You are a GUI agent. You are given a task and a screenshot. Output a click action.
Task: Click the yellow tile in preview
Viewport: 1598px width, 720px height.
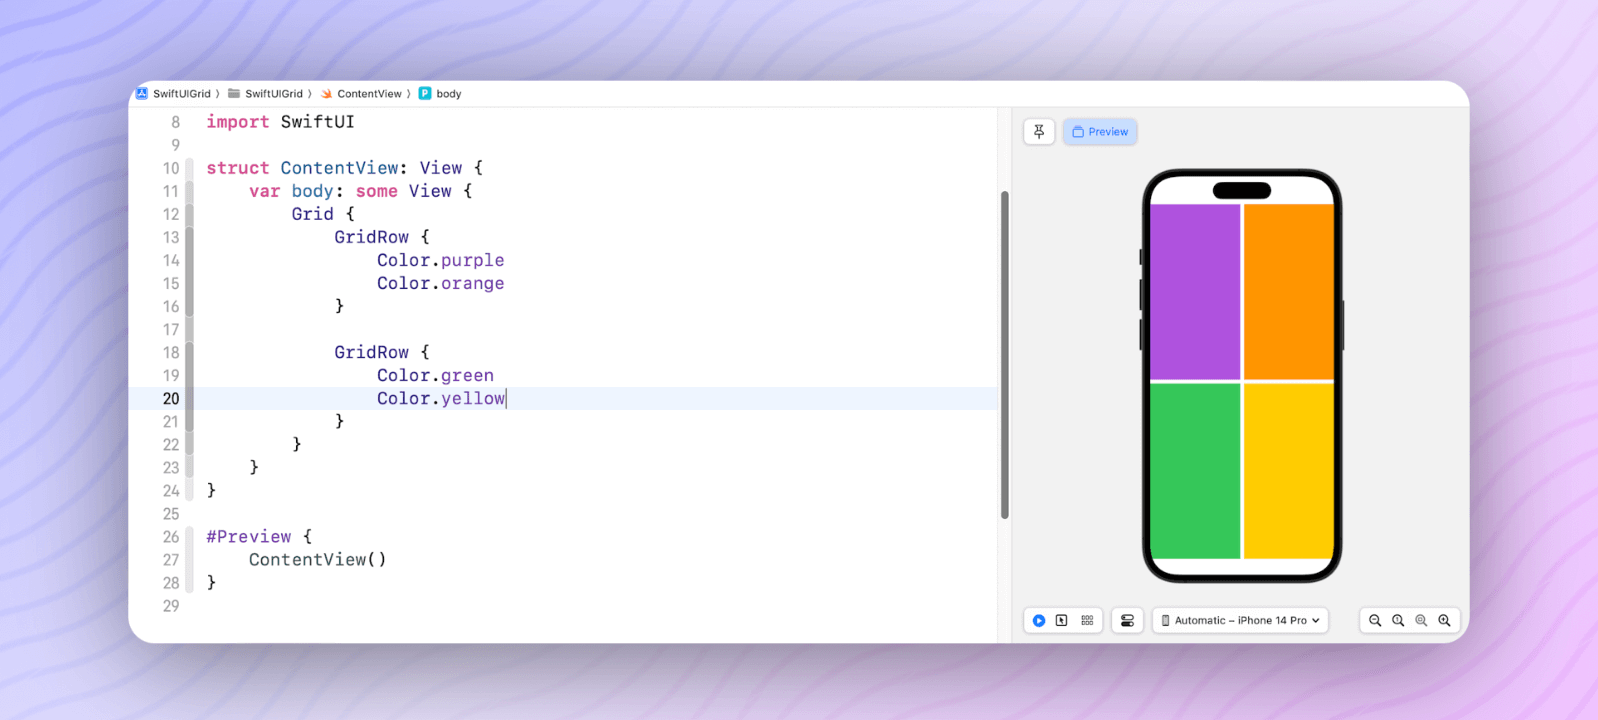click(1288, 470)
